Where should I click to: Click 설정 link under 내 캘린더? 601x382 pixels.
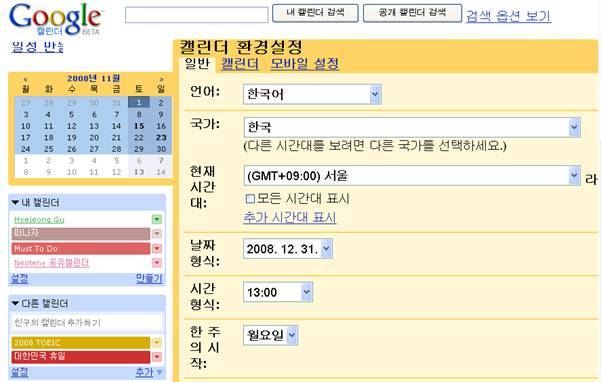pos(20,279)
